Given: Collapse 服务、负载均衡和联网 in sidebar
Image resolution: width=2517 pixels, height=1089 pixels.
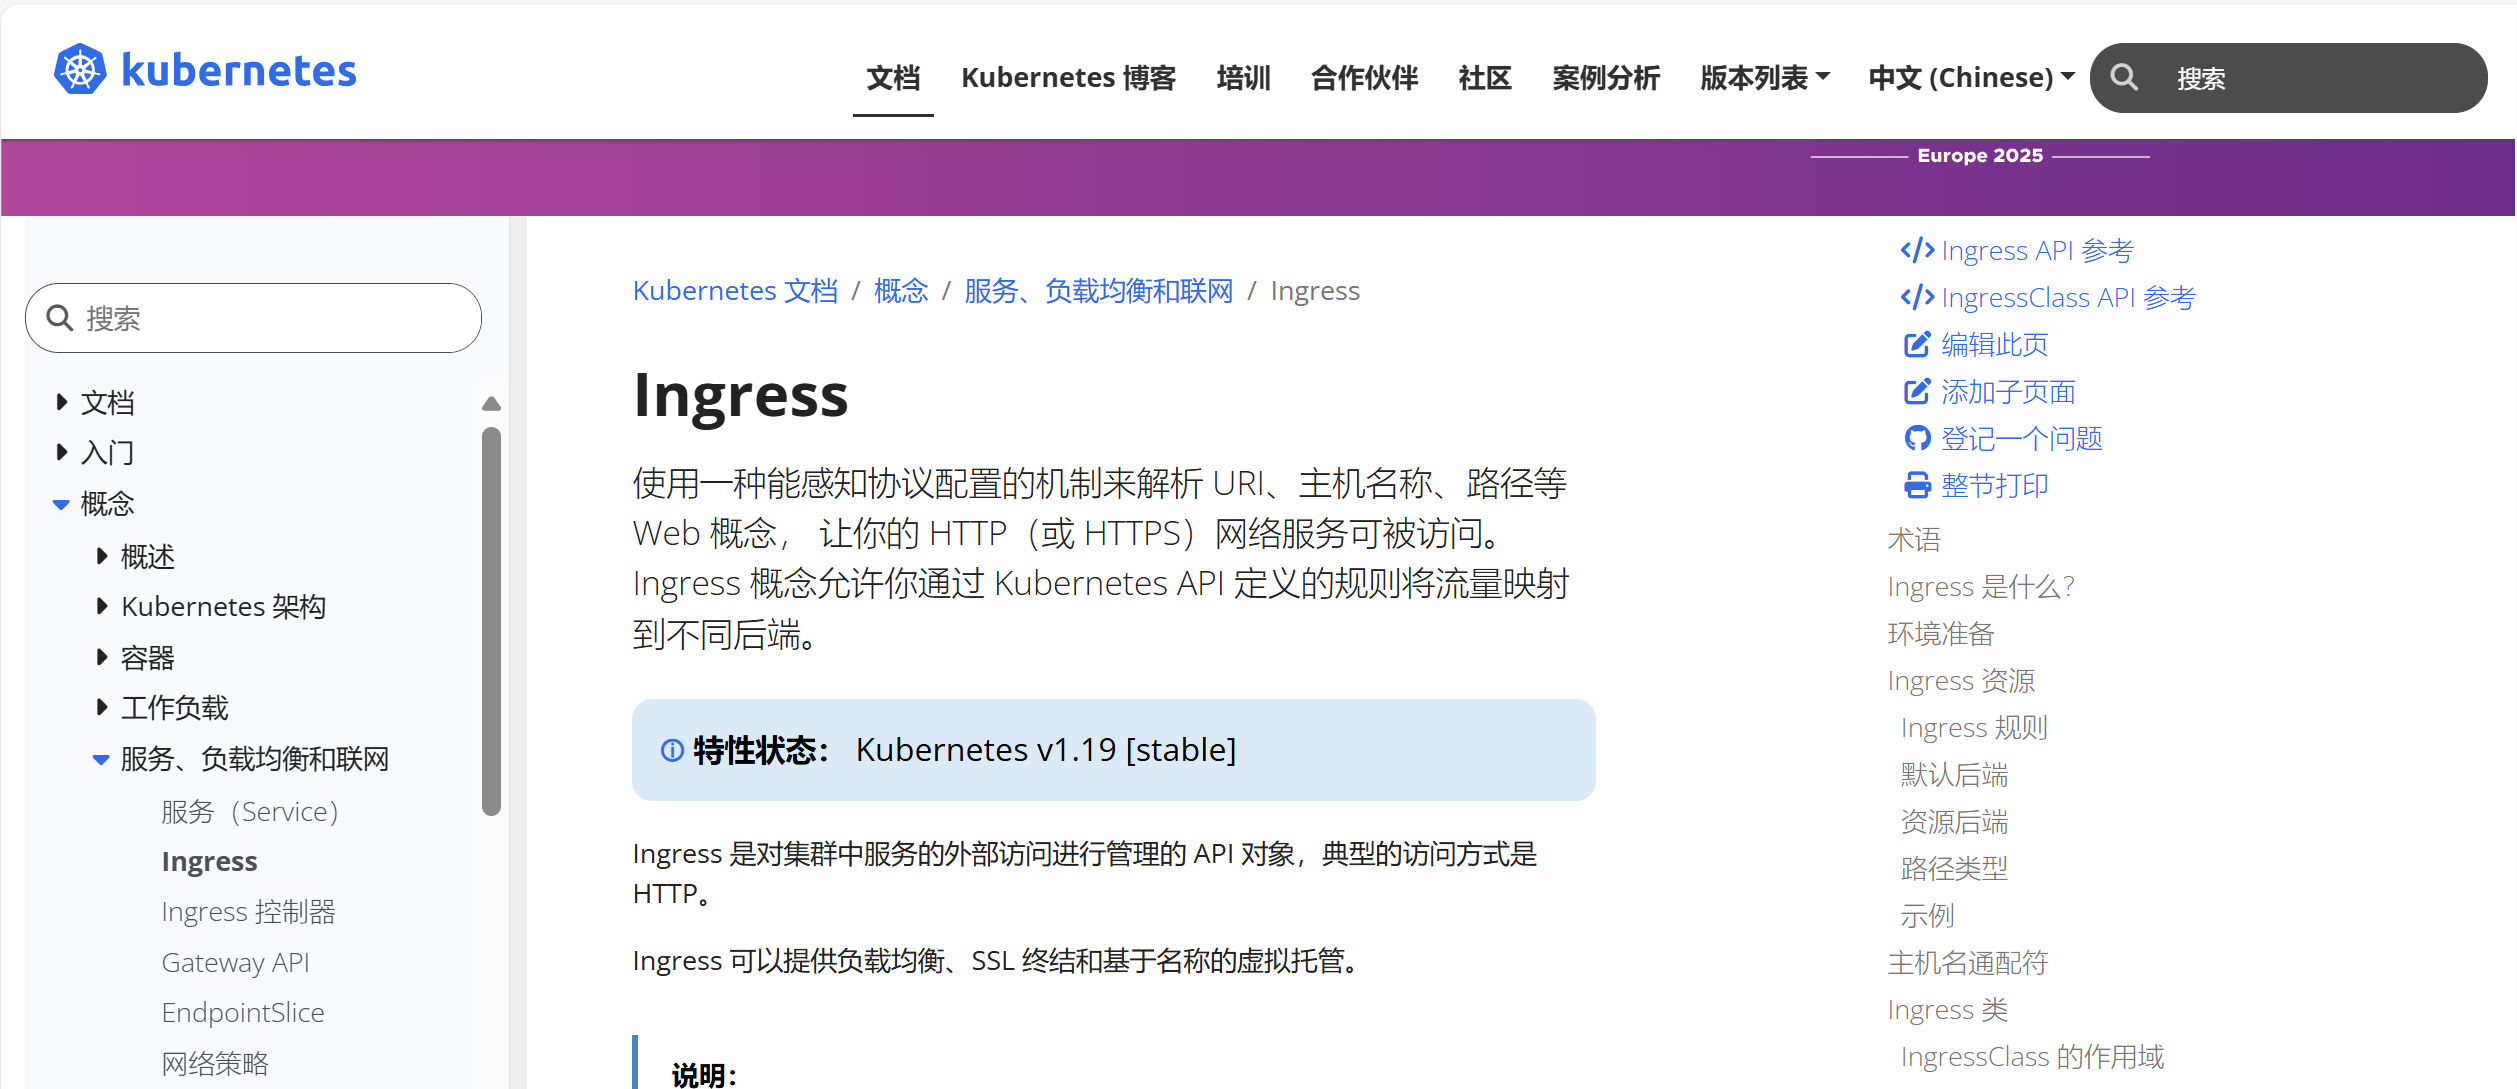Looking at the screenshot, I should pyautogui.click(x=101, y=759).
